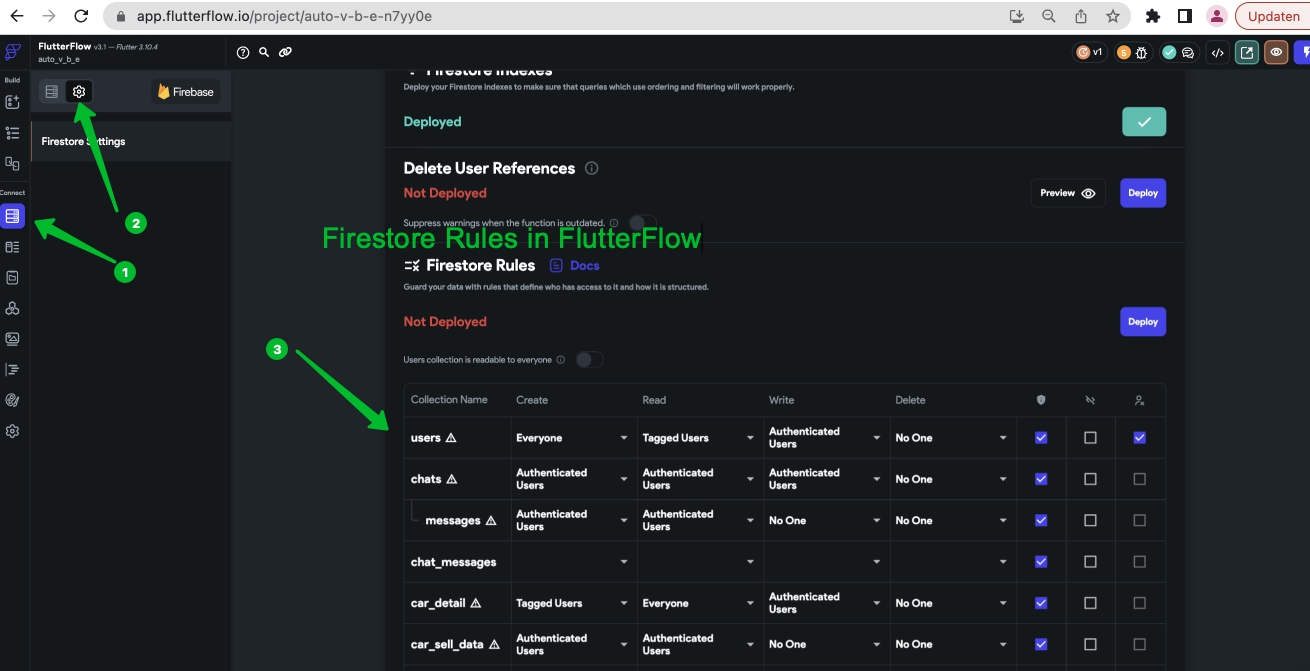Open the app settings gear at sidebar bottom

click(x=12, y=431)
